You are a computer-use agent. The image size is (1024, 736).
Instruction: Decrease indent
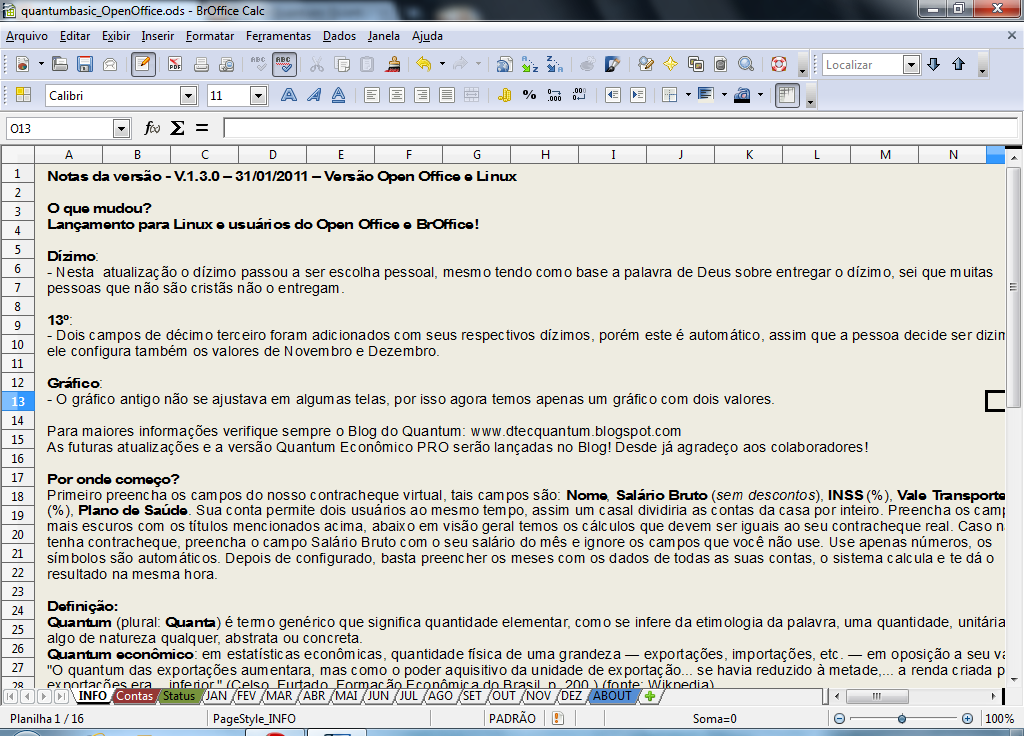[613, 95]
